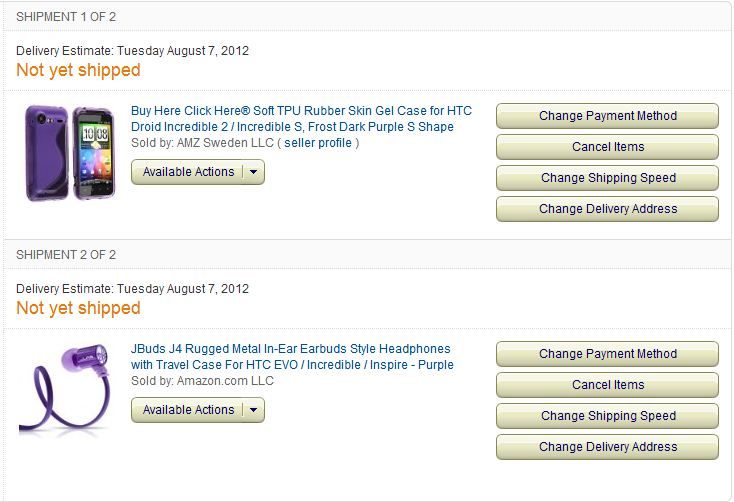The height and width of the screenshot is (502, 734).
Task: Click Available Actions button in shipment 2
Action: 188,410
